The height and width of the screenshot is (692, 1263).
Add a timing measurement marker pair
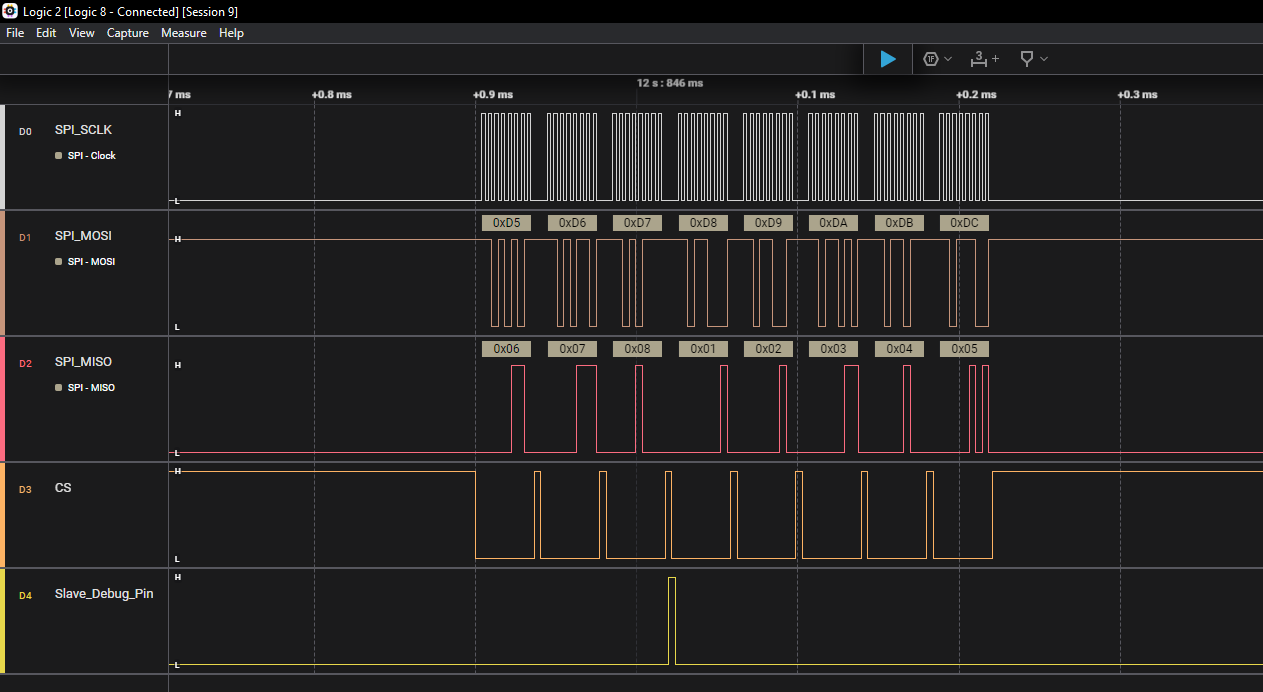coord(984,59)
